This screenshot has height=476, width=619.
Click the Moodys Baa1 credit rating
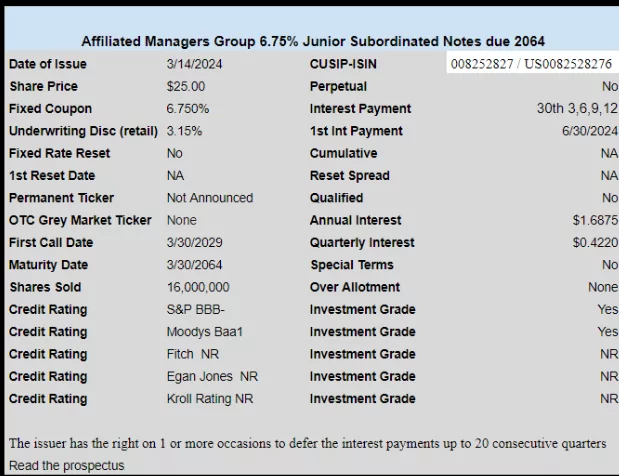point(204,332)
